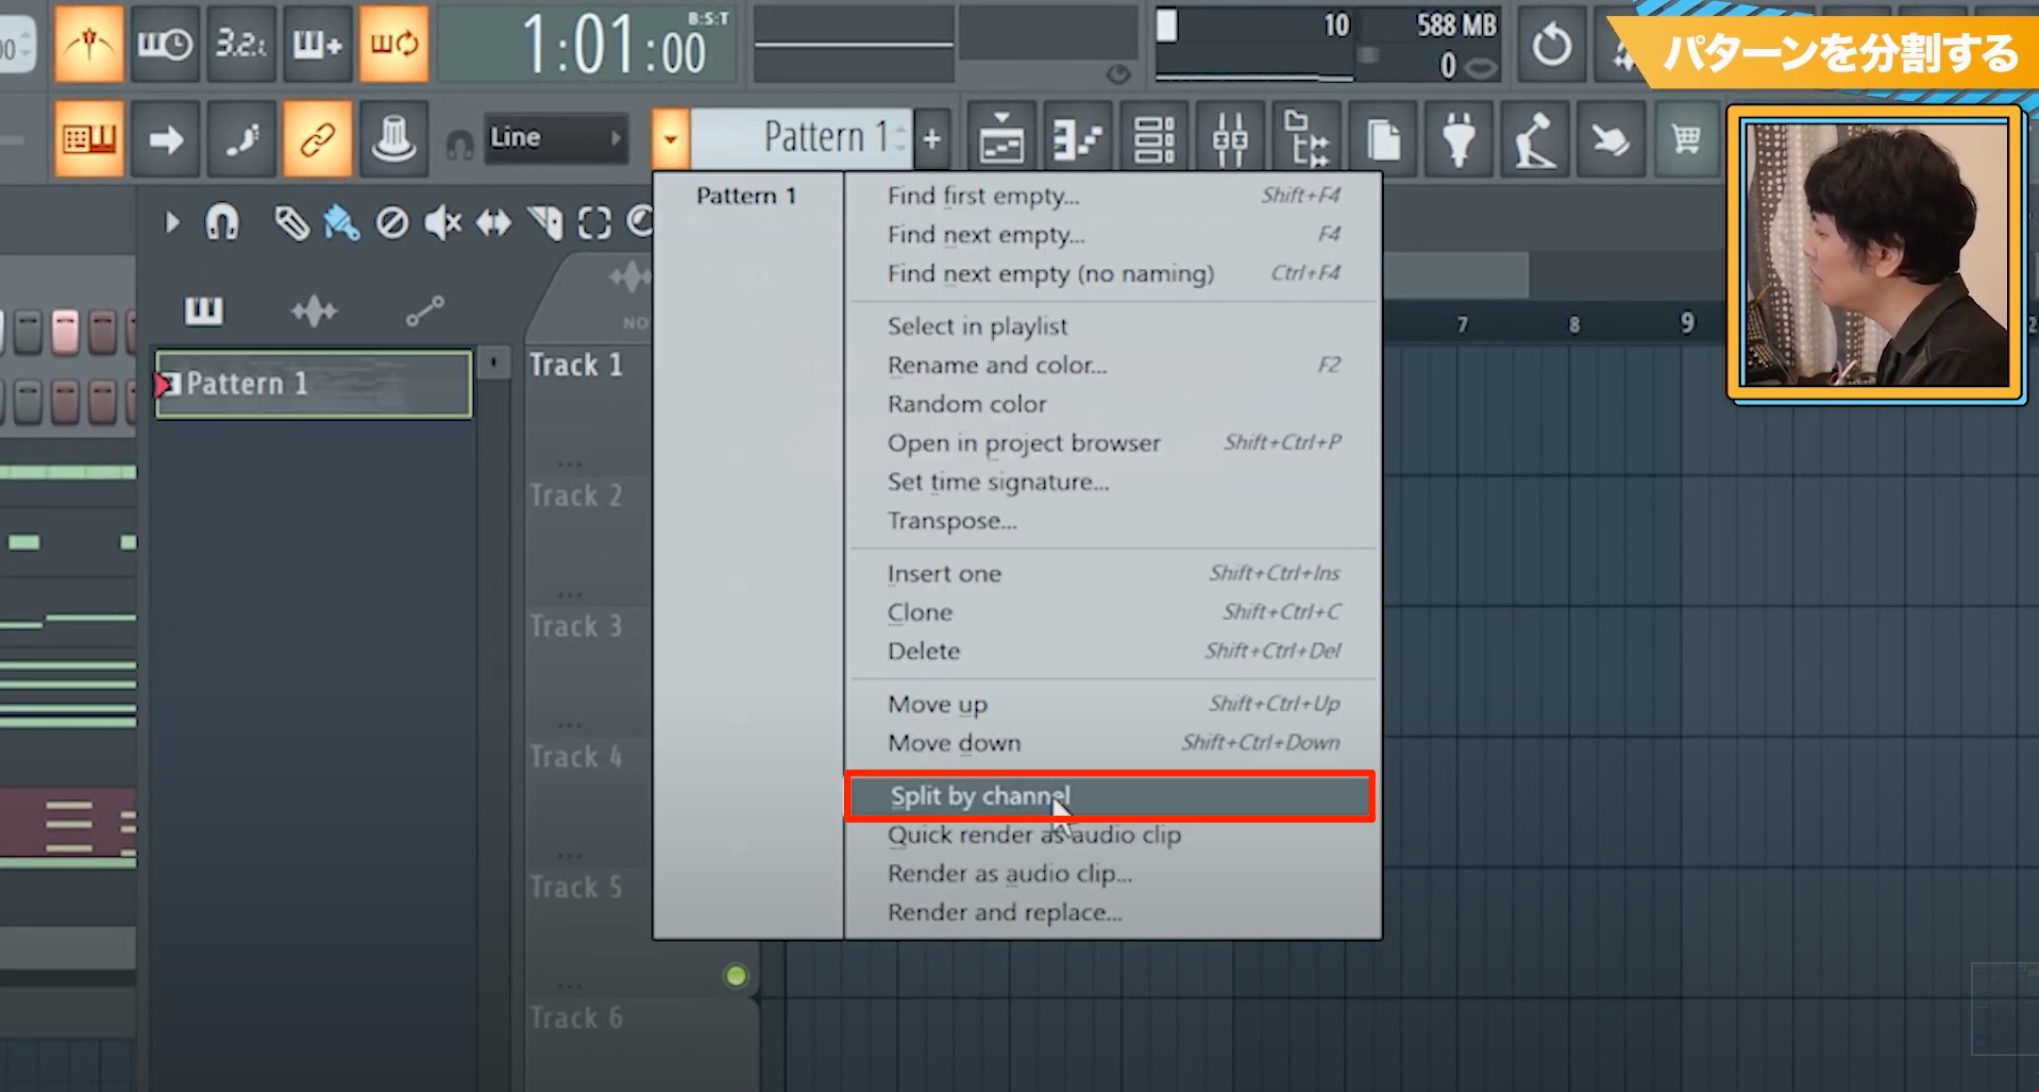This screenshot has width=2039, height=1092.
Task: Select Pattern 1 in the picker list
Action: click(747, 196)
